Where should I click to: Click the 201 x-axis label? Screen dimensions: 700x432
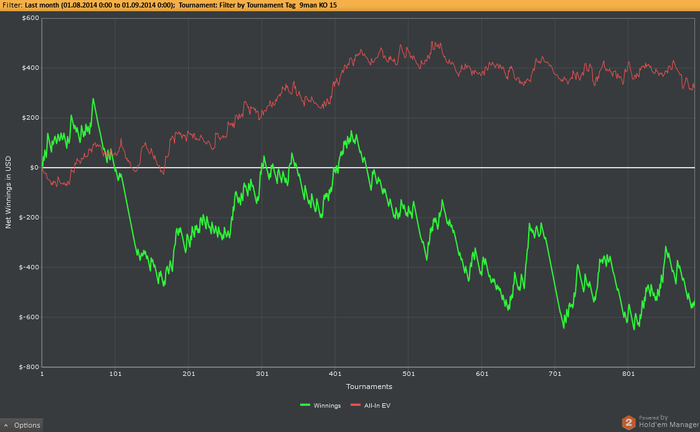click(188, 374)
